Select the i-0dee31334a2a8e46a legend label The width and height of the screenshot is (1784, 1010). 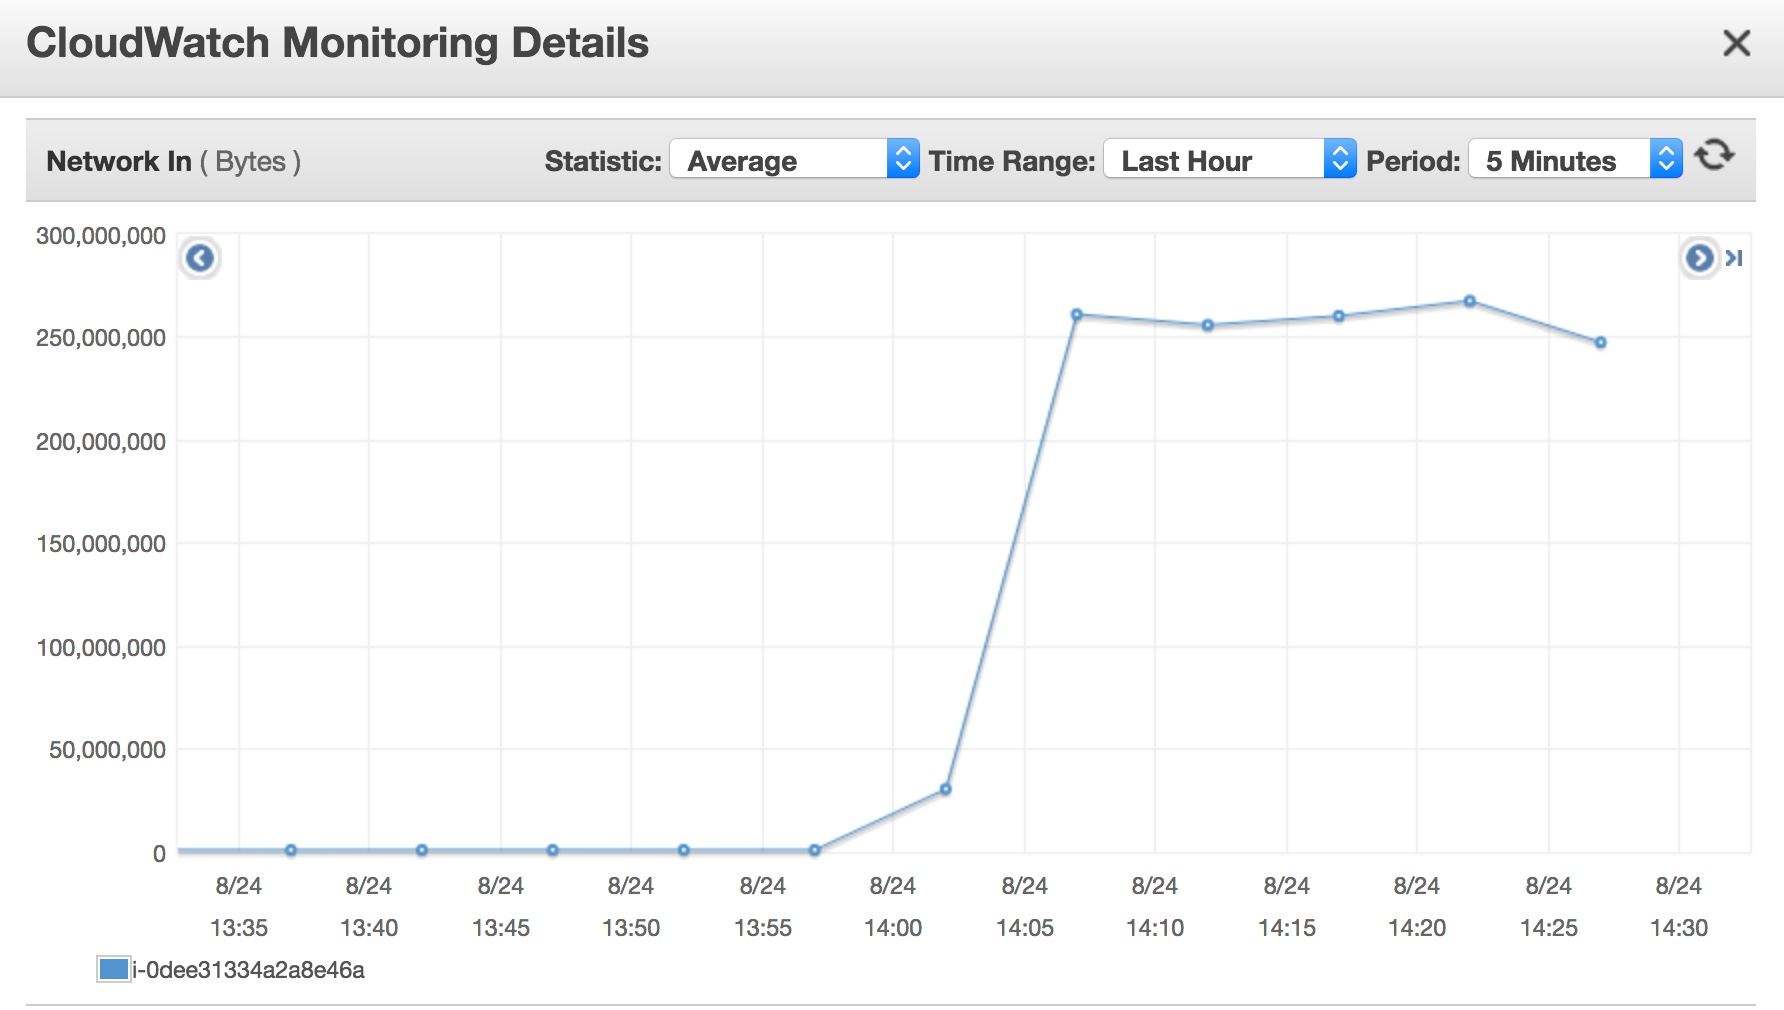tap(249, 970)
